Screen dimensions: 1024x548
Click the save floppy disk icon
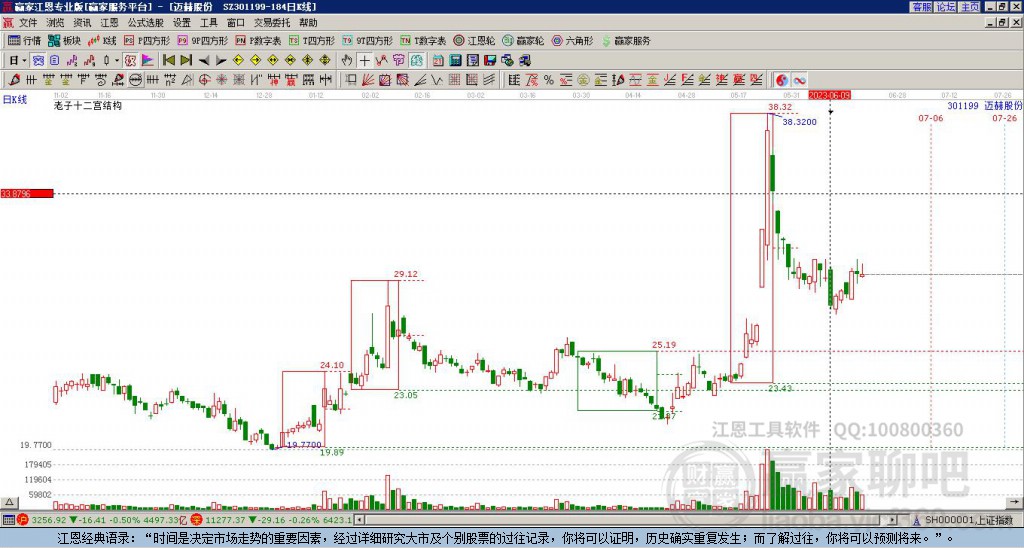coord(490,61)
